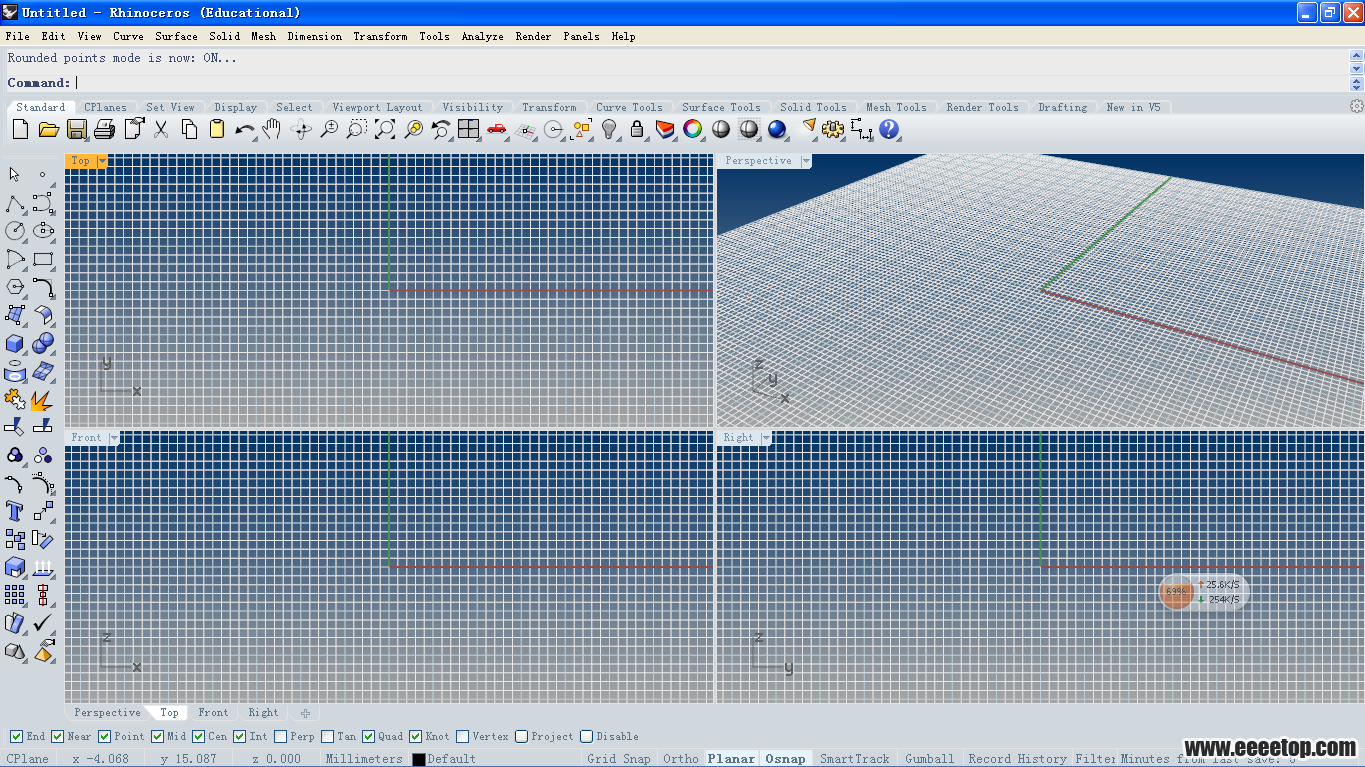This screenshot has width=1365, height=767.
Task: Click the four-viewport layout icon
Action: 469,129
